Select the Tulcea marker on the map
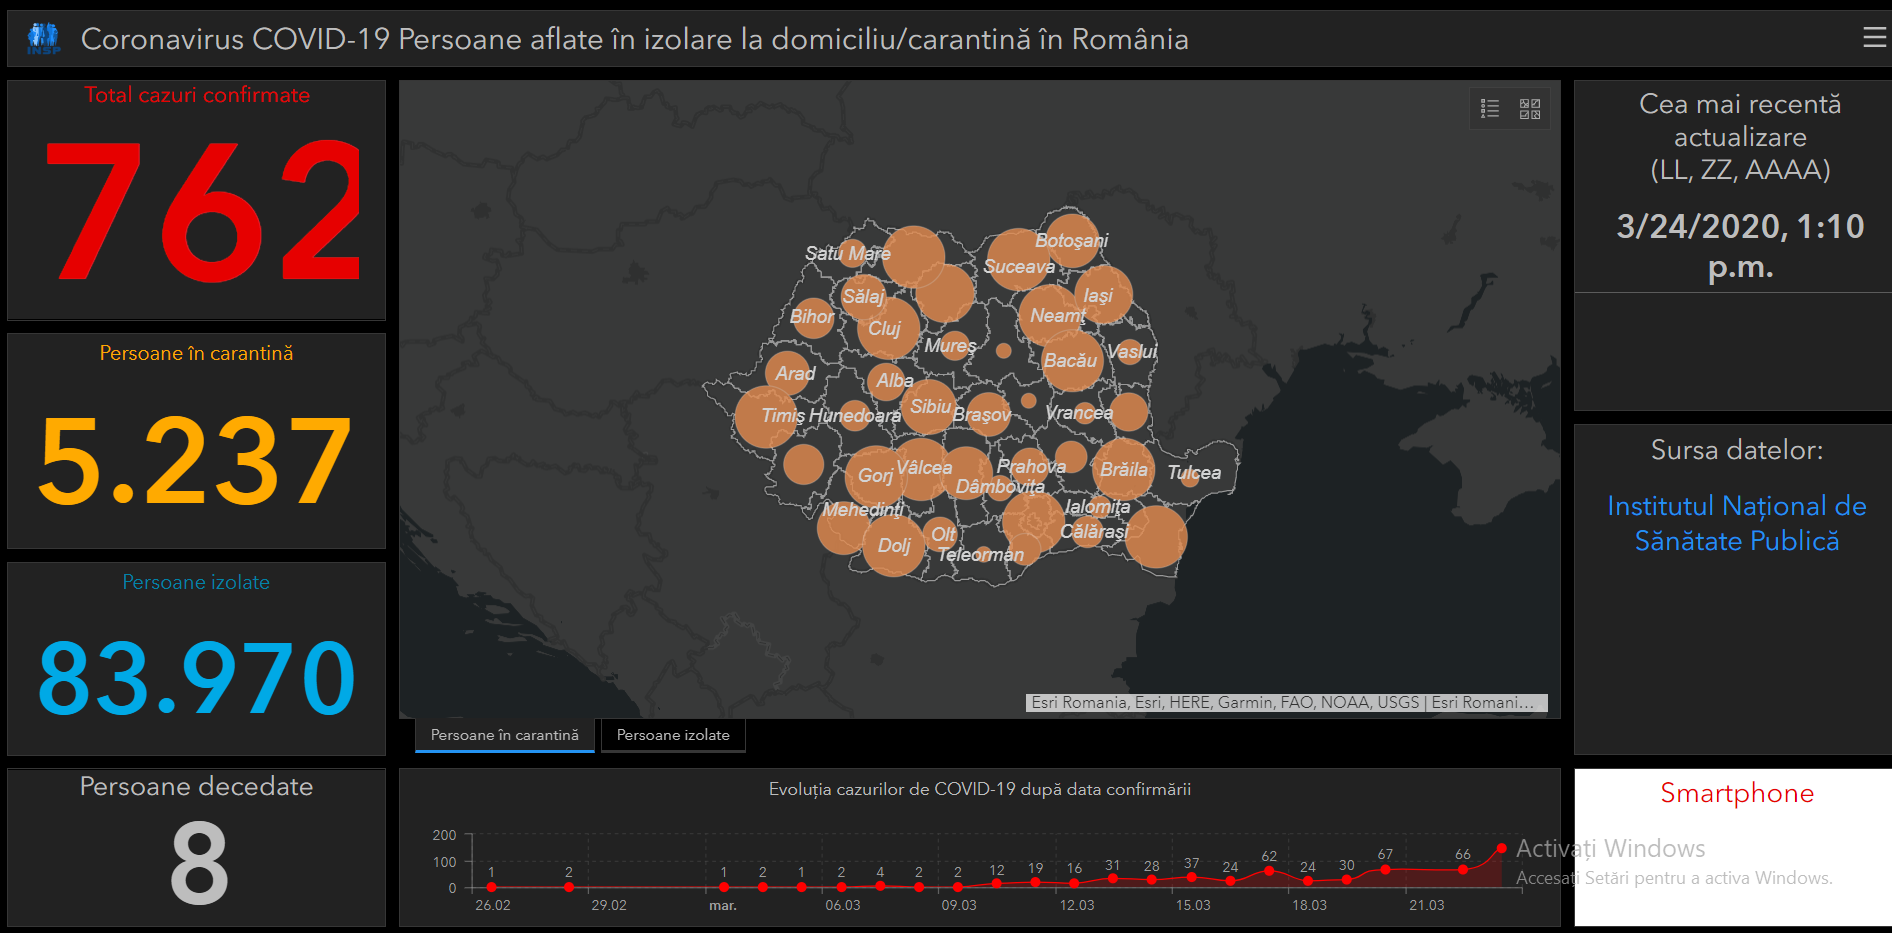Viewport: 1892px width, 933px height. (x=1190, y=477)
